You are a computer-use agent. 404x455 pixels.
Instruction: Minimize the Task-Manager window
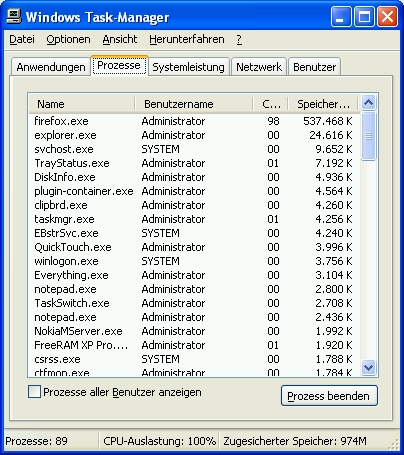click(x=341, y=17)
